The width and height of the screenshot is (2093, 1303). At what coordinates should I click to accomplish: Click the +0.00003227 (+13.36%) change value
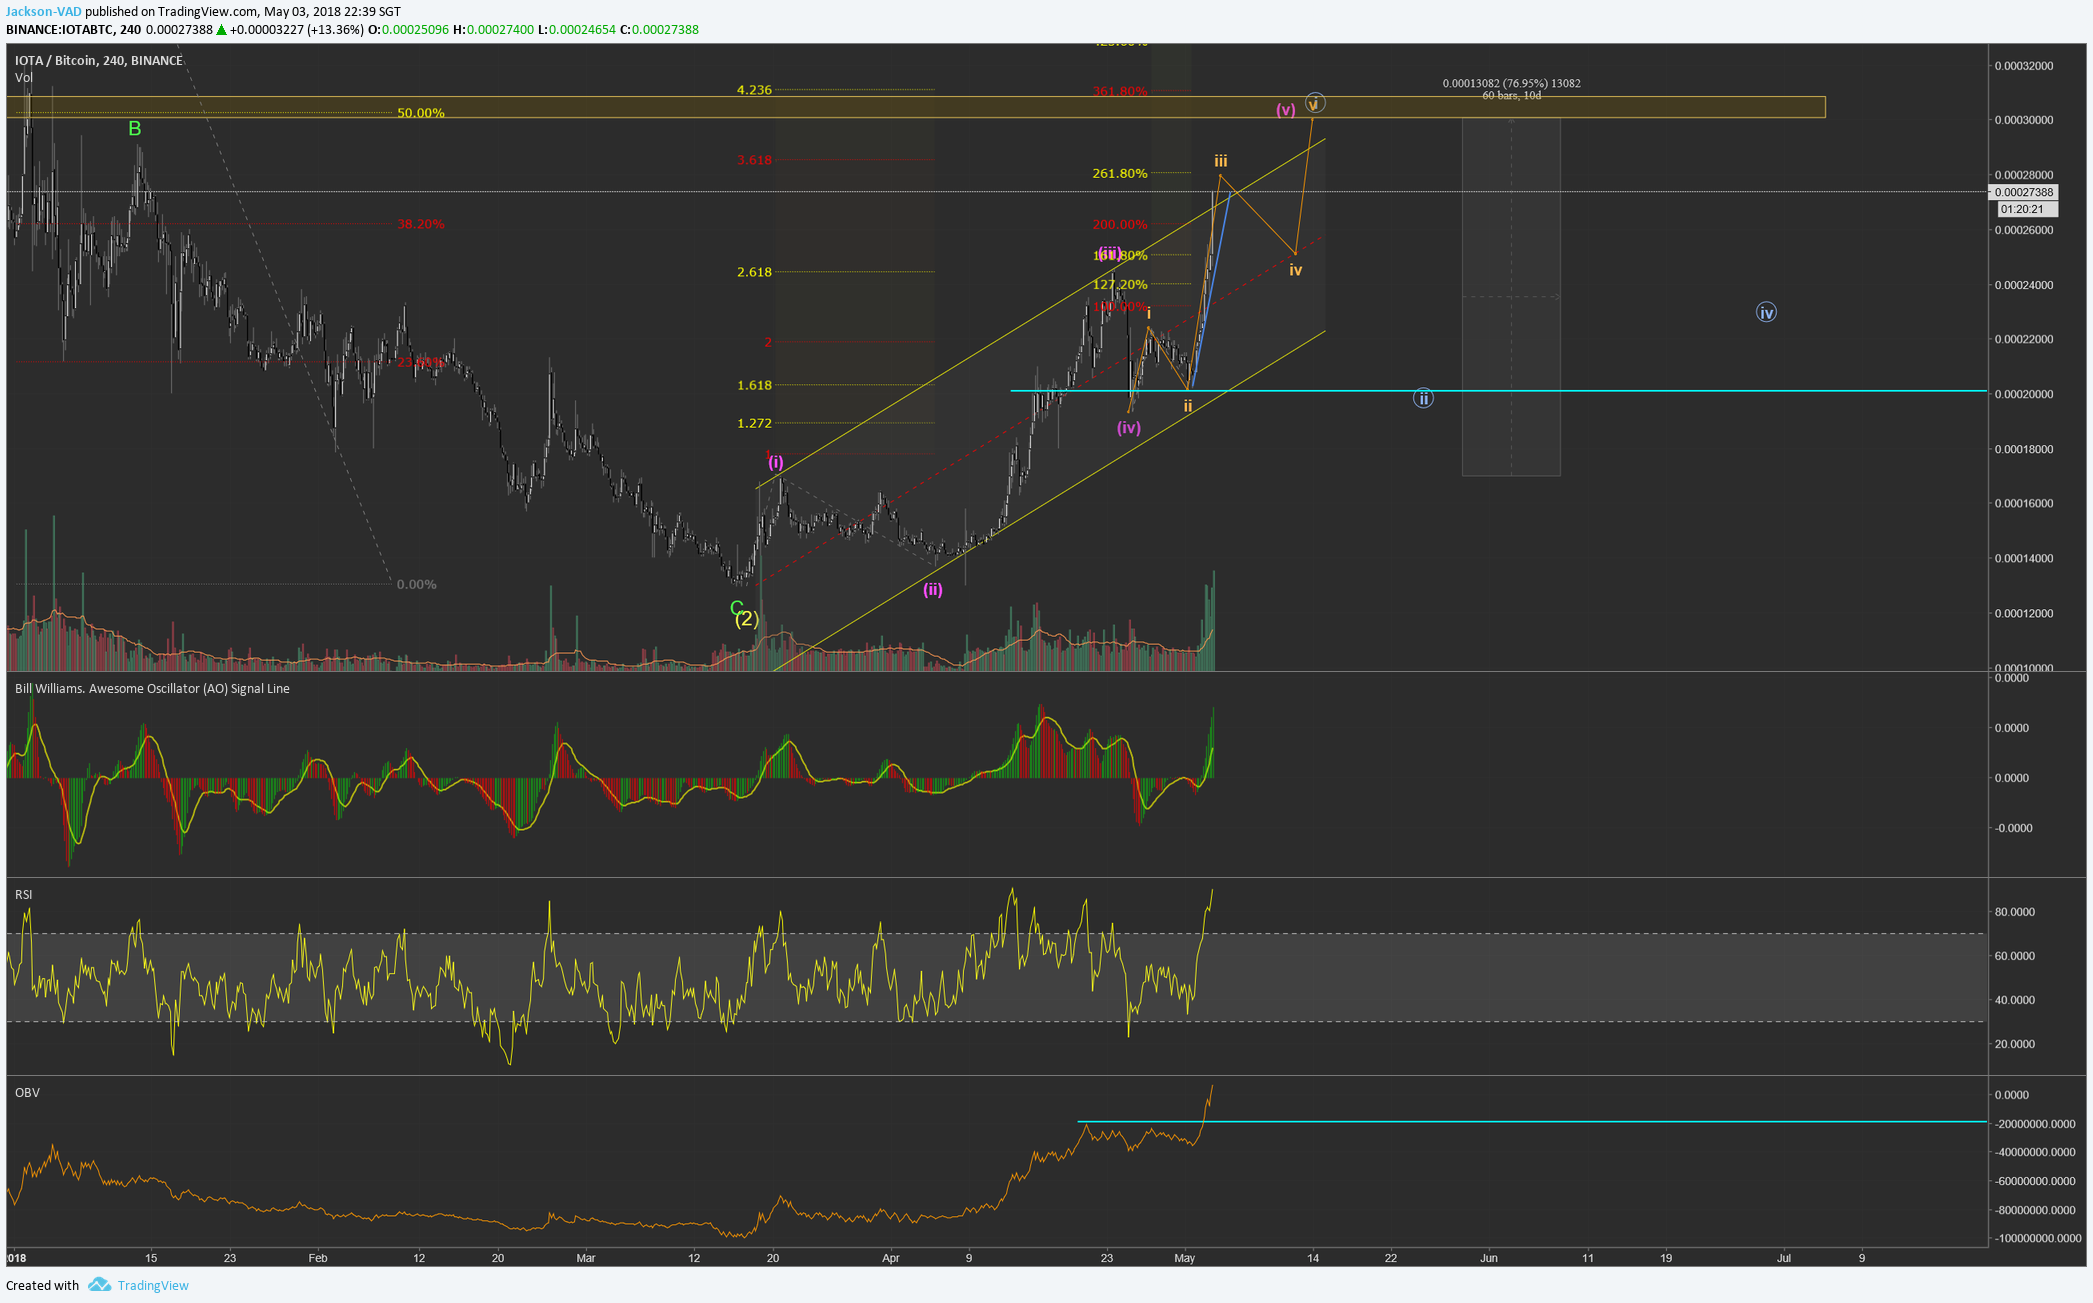click(x=296, y=29)
